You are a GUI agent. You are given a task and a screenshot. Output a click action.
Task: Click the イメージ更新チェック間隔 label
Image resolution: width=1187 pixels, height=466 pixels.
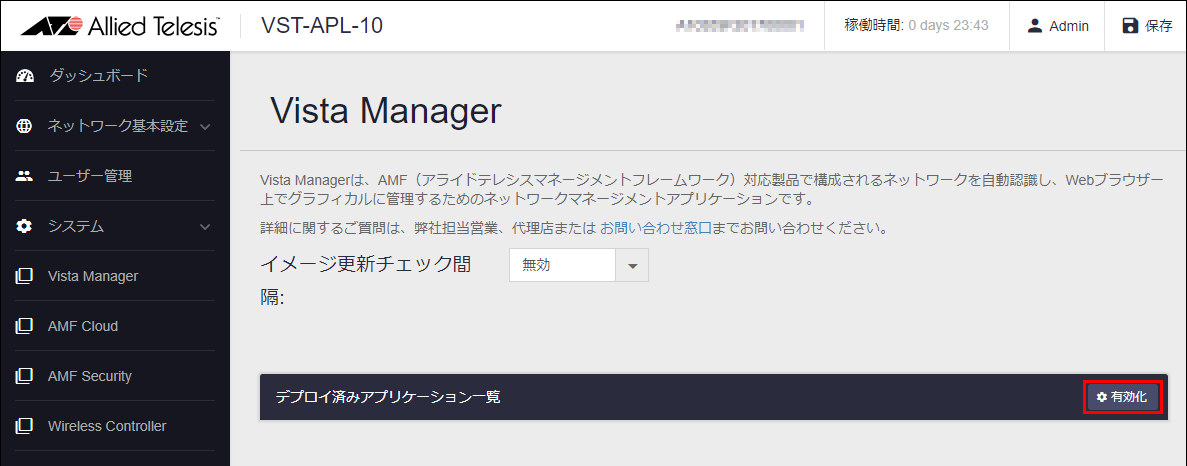coord(366,281)
